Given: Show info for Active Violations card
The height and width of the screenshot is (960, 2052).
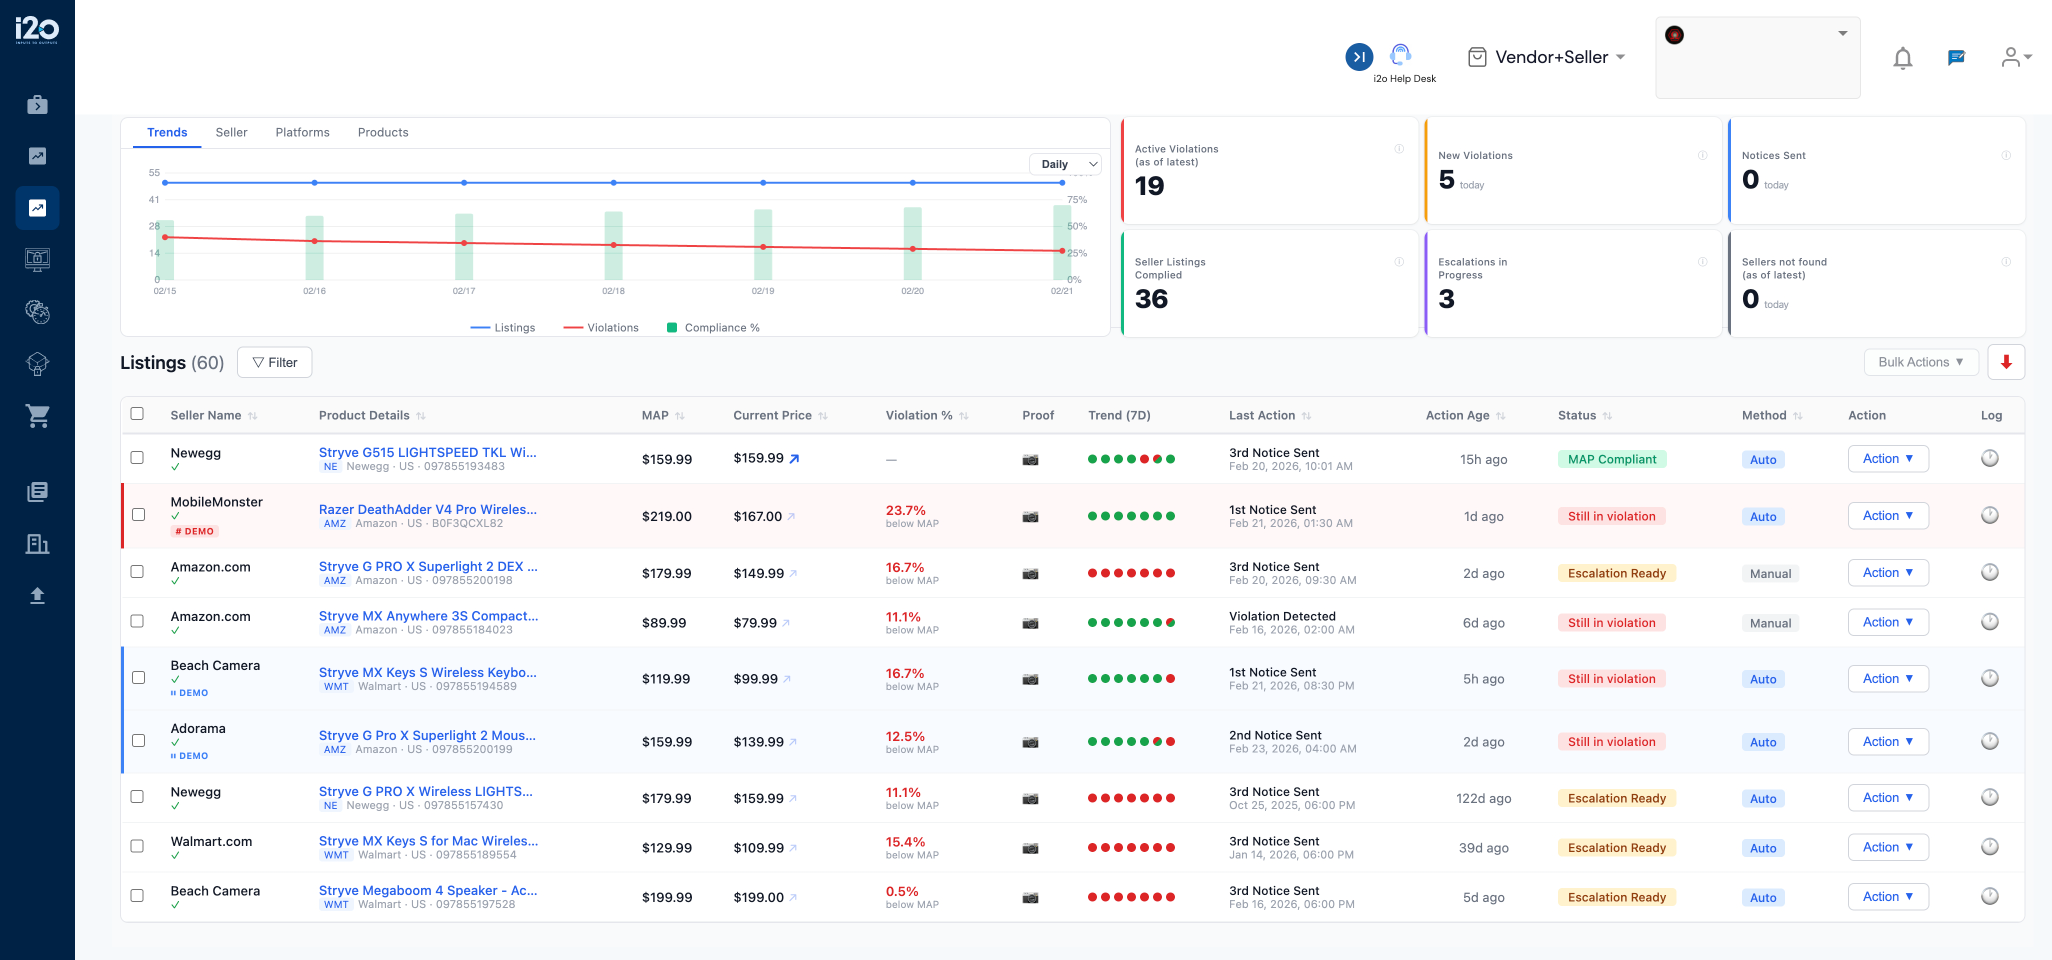Looking at the screenshot, I should [x=1399, y=149].
